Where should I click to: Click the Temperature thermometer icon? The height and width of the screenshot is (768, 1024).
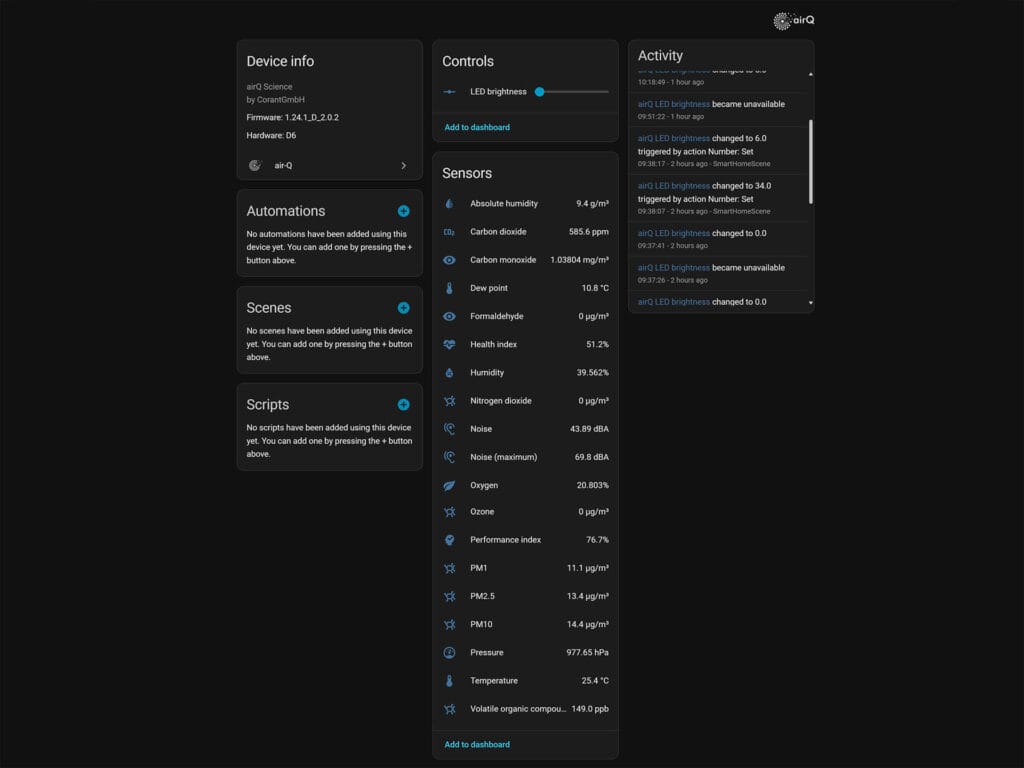(x=449, y=681)
